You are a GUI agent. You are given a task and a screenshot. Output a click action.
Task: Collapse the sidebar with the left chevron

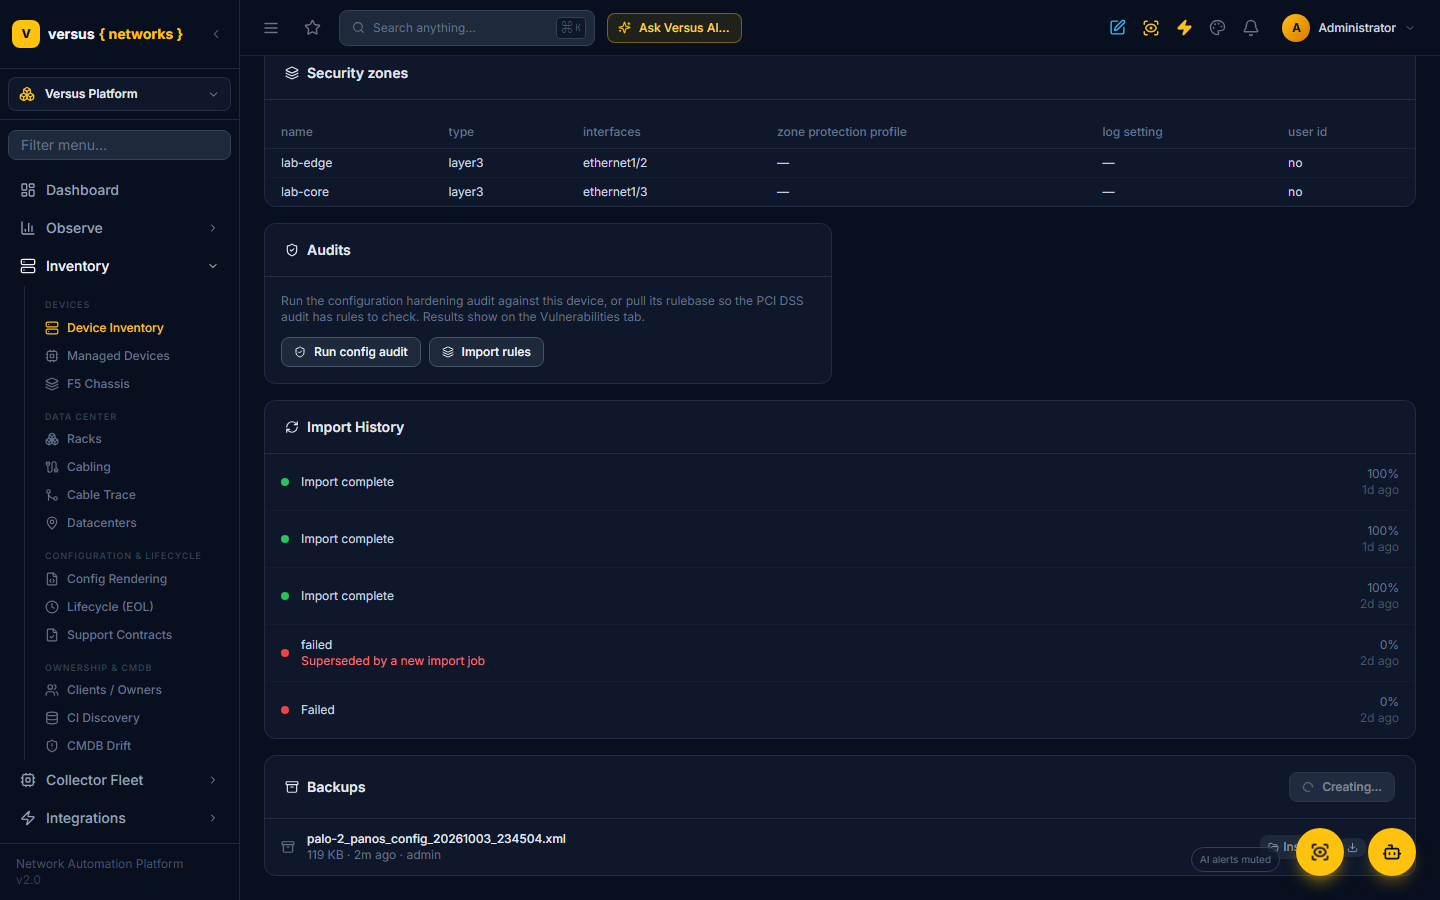pyautogui.click(x=216, y=34)
